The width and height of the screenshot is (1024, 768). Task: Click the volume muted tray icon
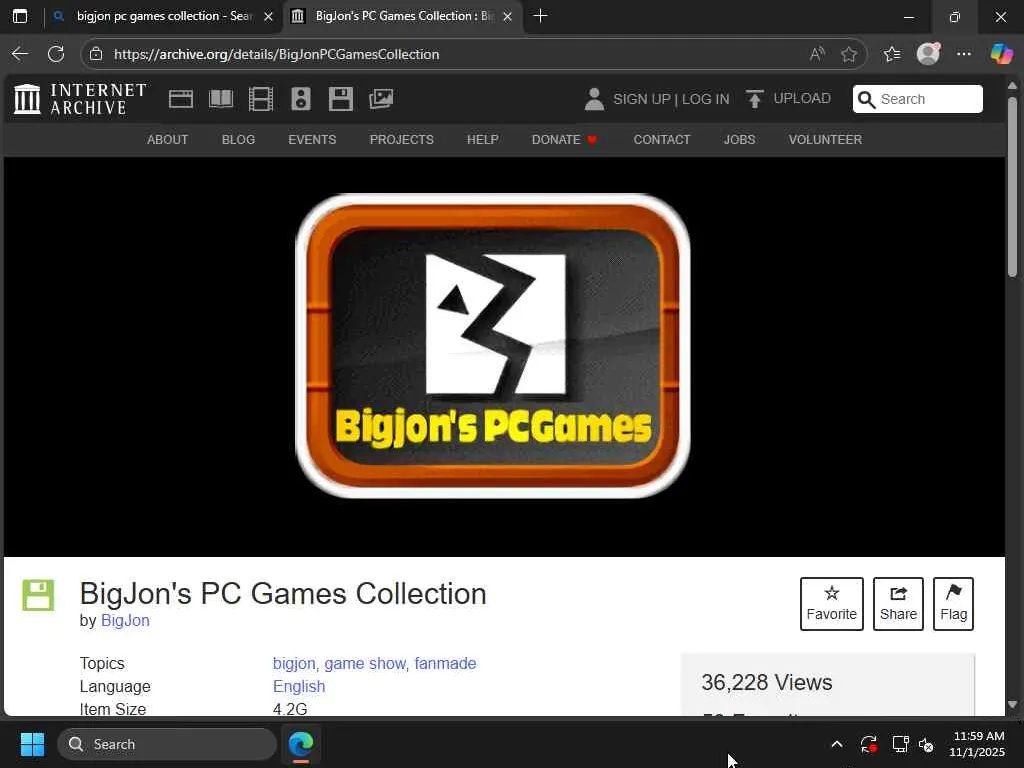pos(926,744)
